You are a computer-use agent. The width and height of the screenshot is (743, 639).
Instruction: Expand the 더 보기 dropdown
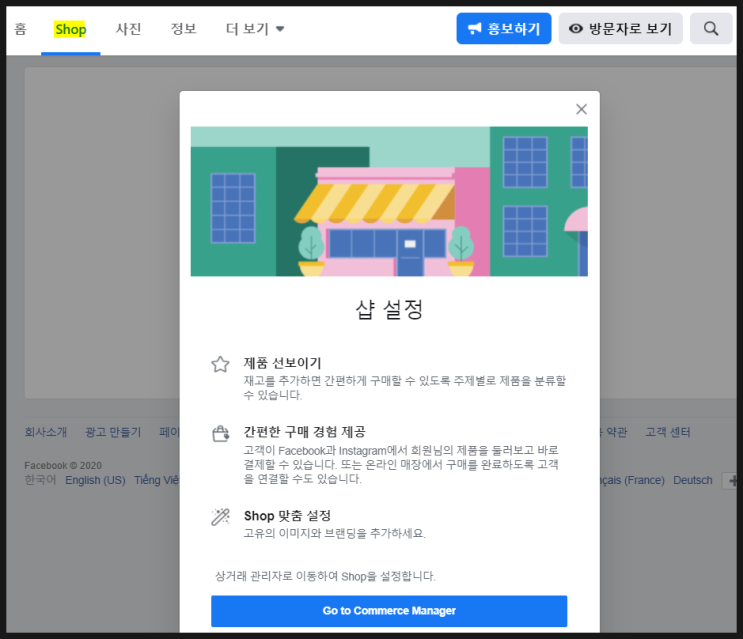point(254,29)
